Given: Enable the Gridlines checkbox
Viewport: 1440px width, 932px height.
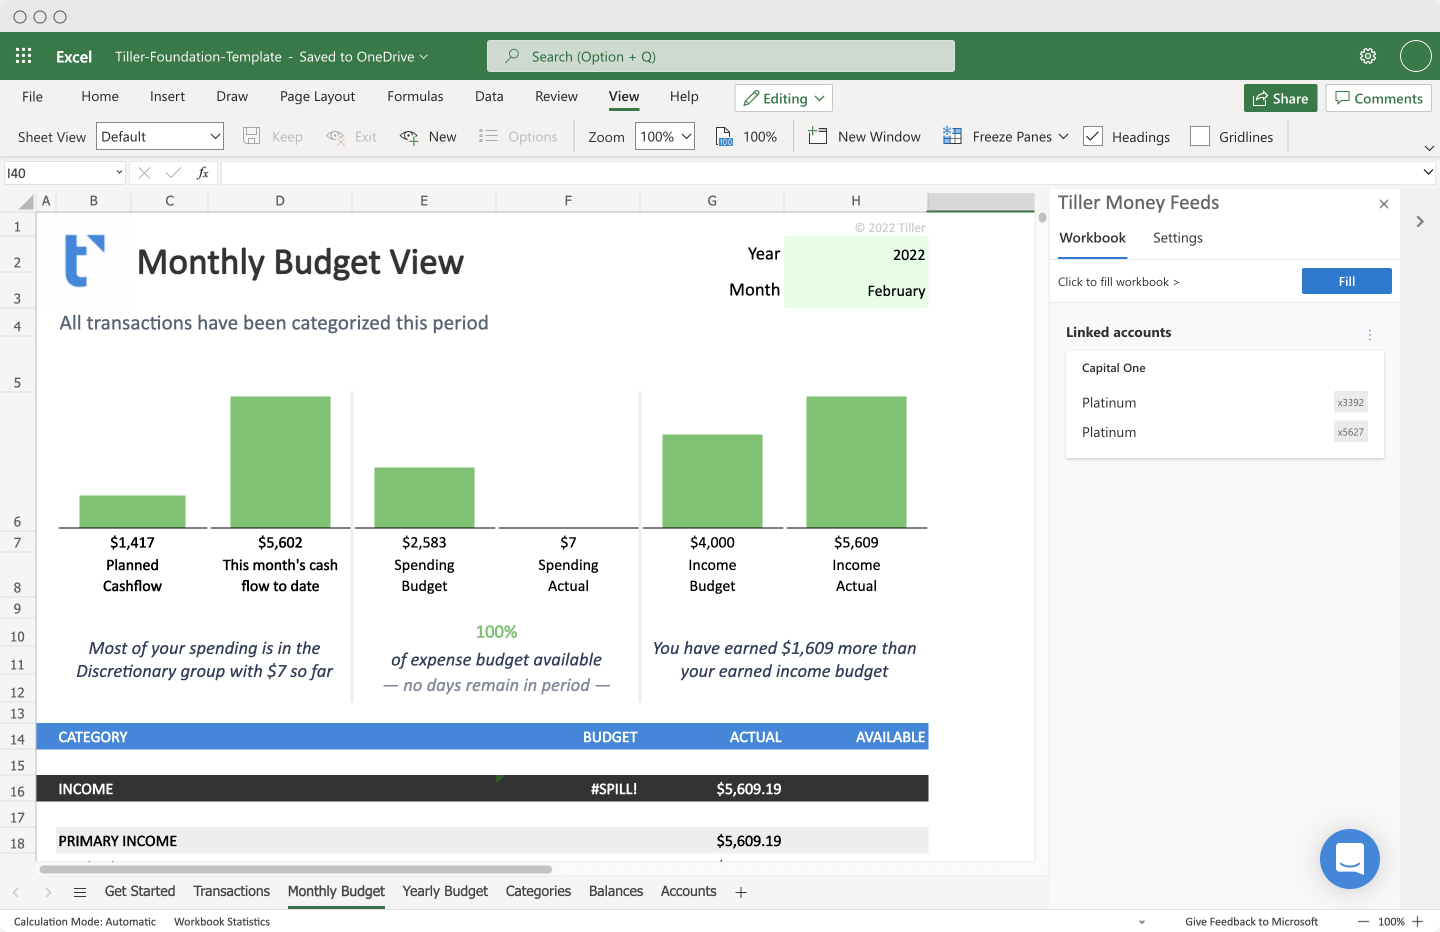Looking at the screenshot, I should point(1200,136).
